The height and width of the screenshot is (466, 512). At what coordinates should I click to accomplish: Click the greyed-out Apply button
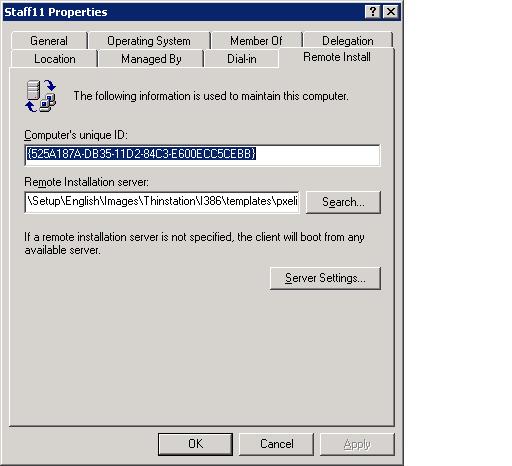click(357, 444)
